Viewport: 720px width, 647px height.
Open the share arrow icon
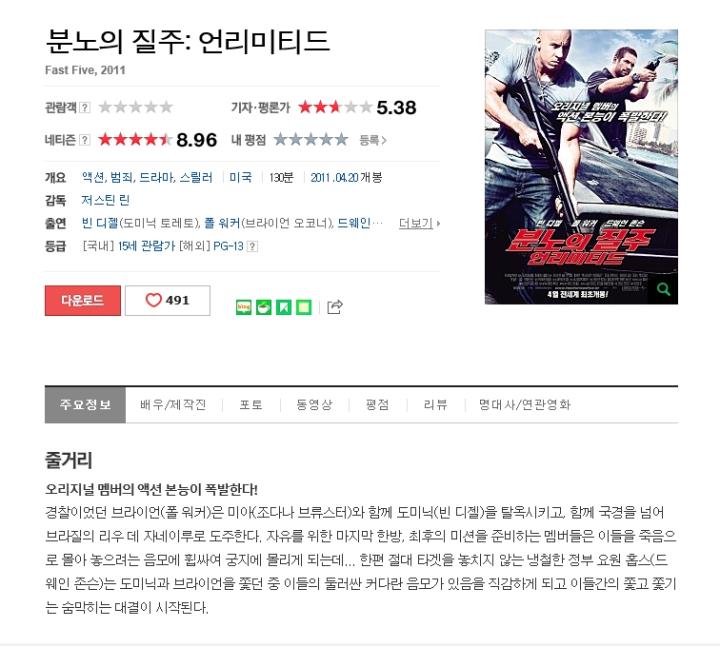click(335, 307)
